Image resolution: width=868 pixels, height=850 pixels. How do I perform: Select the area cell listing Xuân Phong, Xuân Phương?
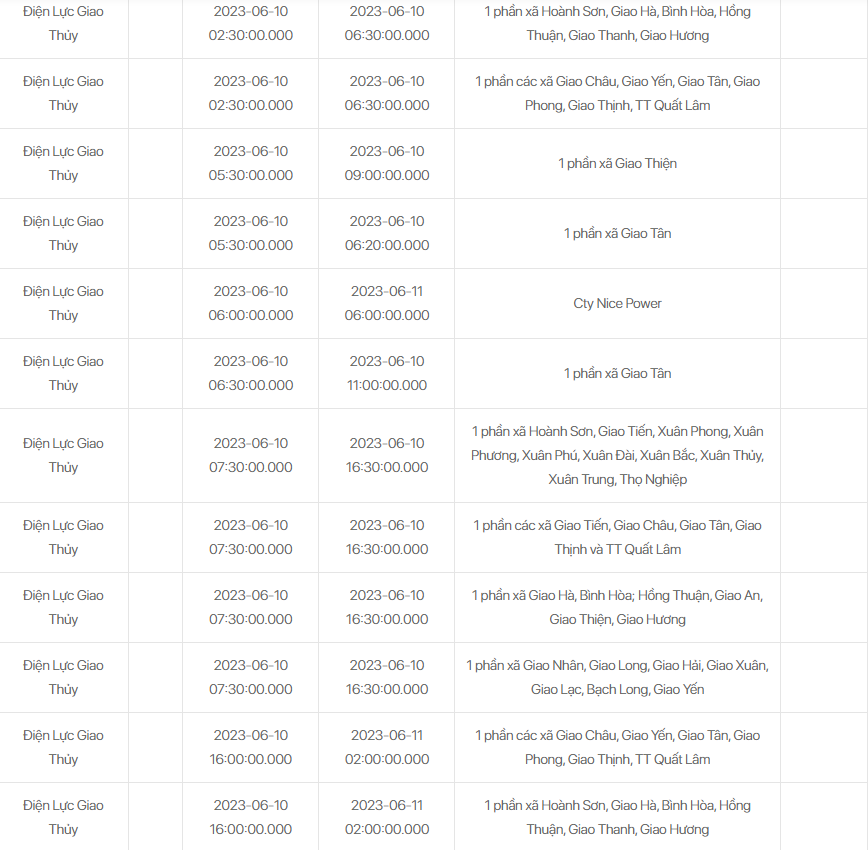pyautogui.click(x=617, y=456)
